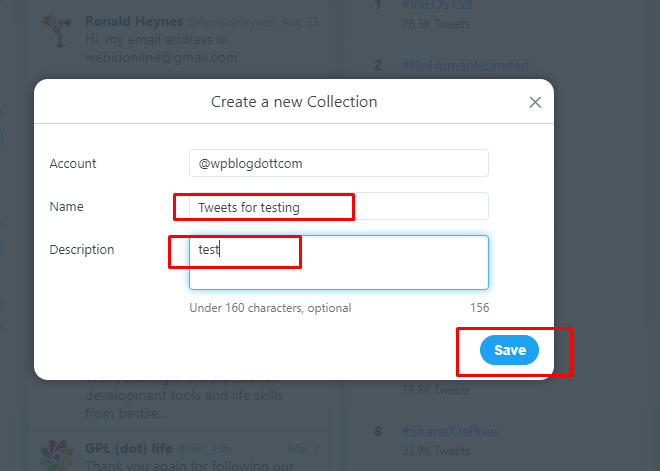660x471 pixels.
Task: Open the Aug 23 tweet timestamp
Action: [300, 22]
